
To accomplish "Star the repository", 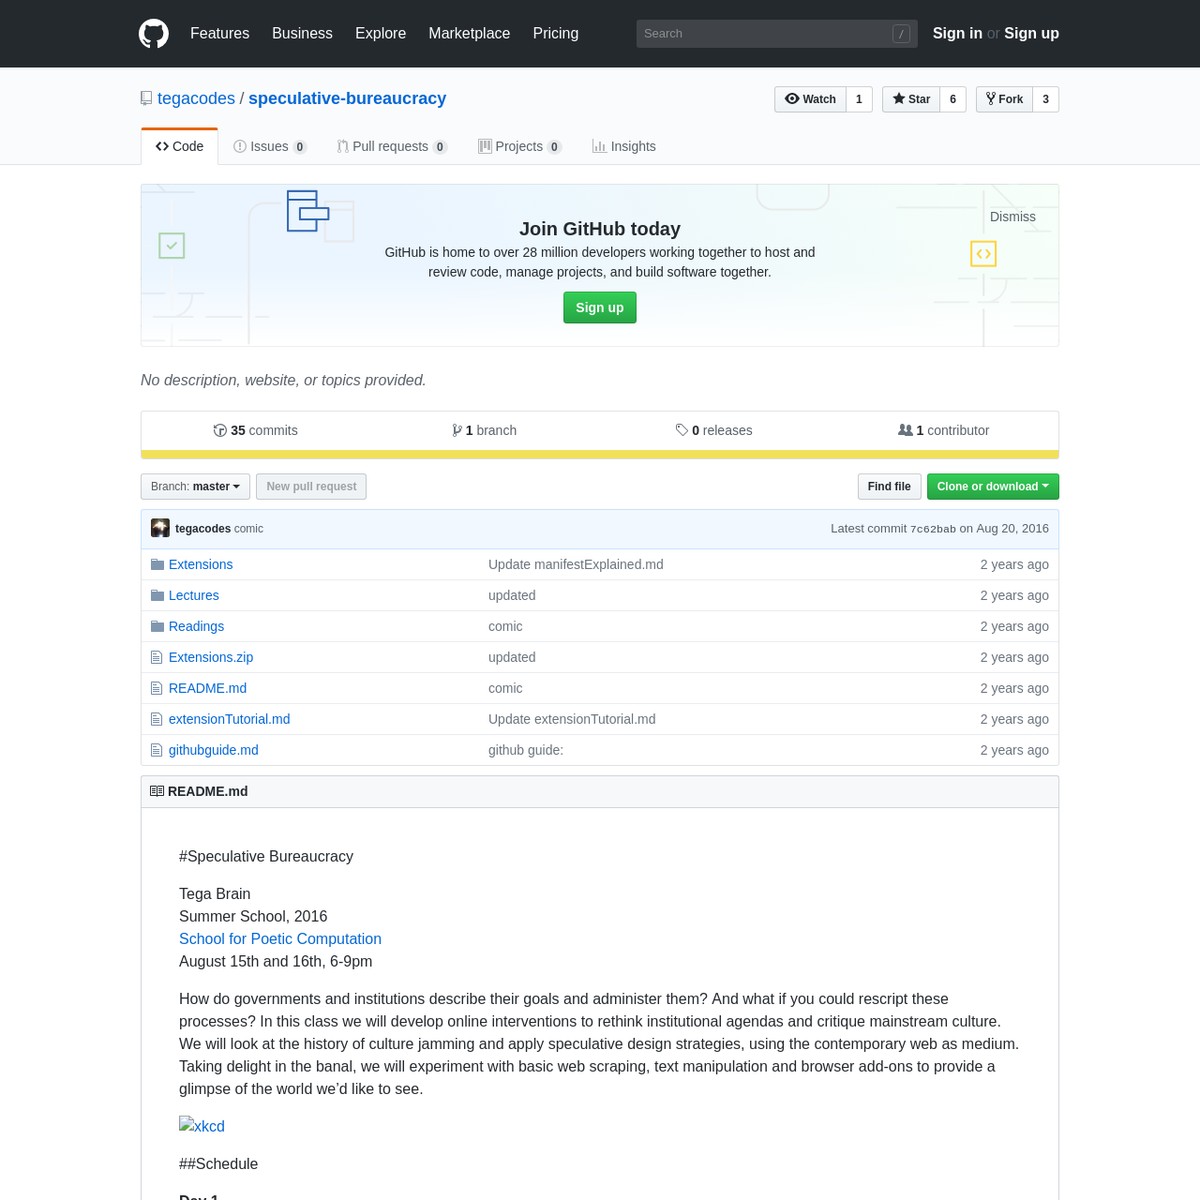I will 911,99.
